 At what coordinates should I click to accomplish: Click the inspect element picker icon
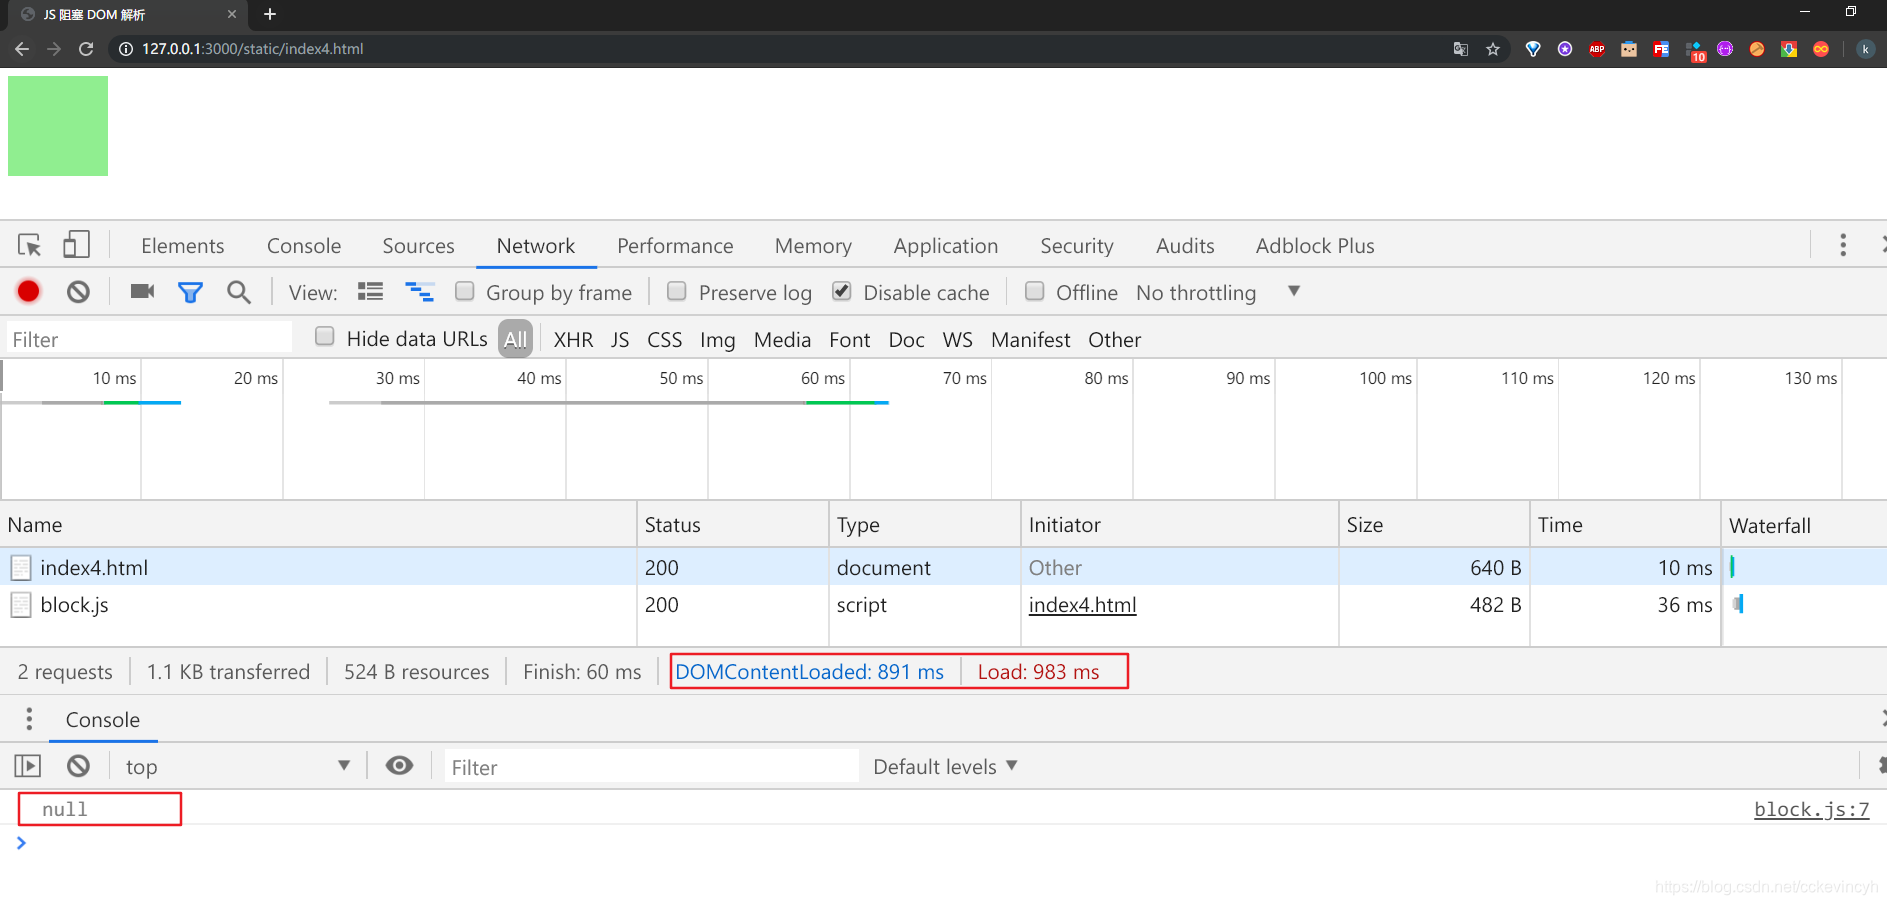pyautogui.click(x=29, y=245)
